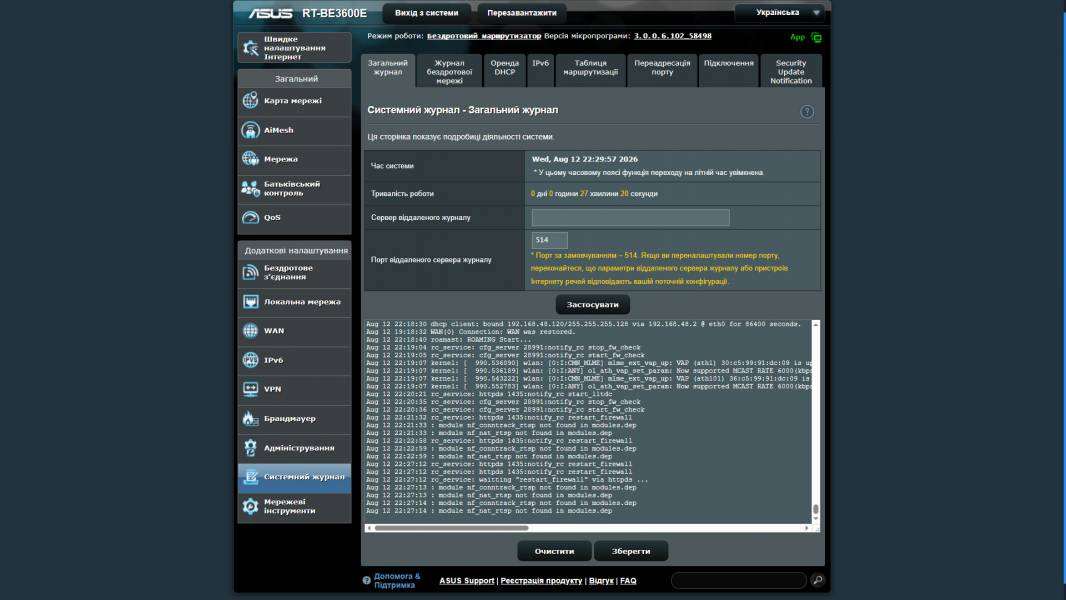Switch to Оренда DHCP tab

coord(504,71)
